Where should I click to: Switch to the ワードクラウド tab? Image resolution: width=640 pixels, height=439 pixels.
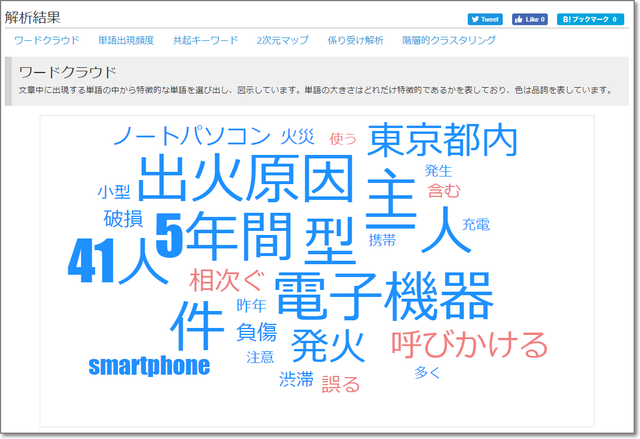[47, 40]
